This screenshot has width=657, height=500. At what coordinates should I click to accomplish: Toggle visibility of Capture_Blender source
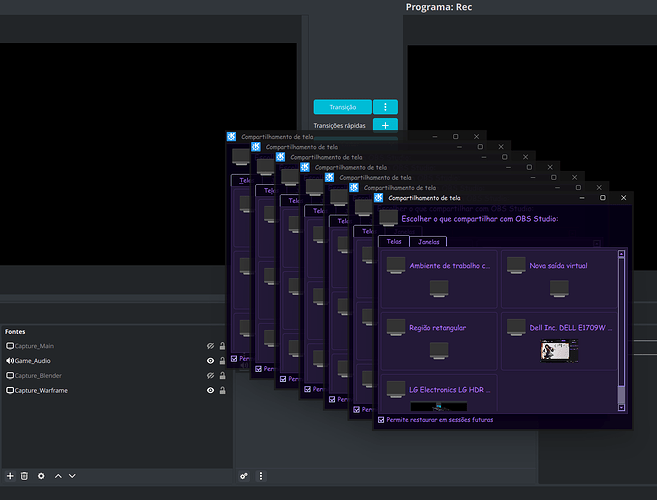coord(210,376)
